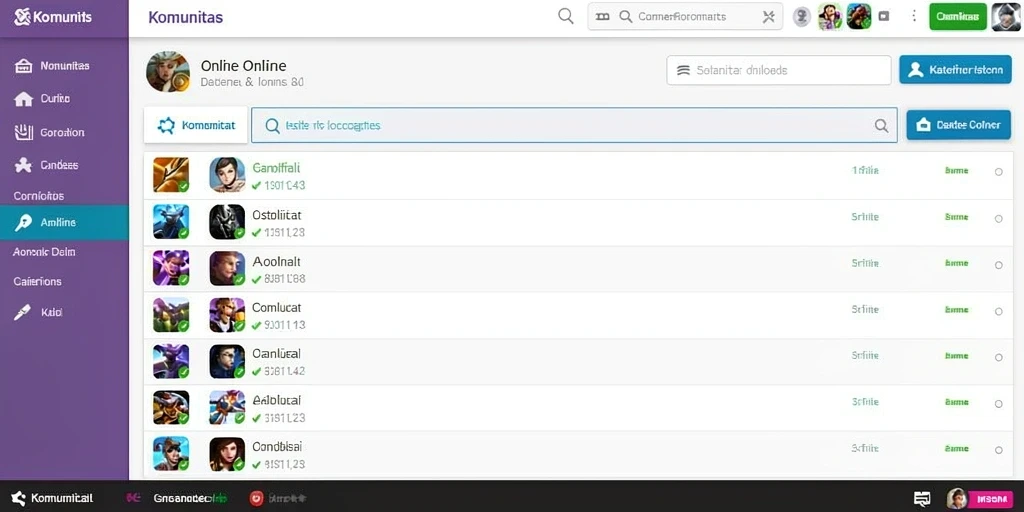
Task: Click the top bar magnifying glass icon
Action: point(566,16)
